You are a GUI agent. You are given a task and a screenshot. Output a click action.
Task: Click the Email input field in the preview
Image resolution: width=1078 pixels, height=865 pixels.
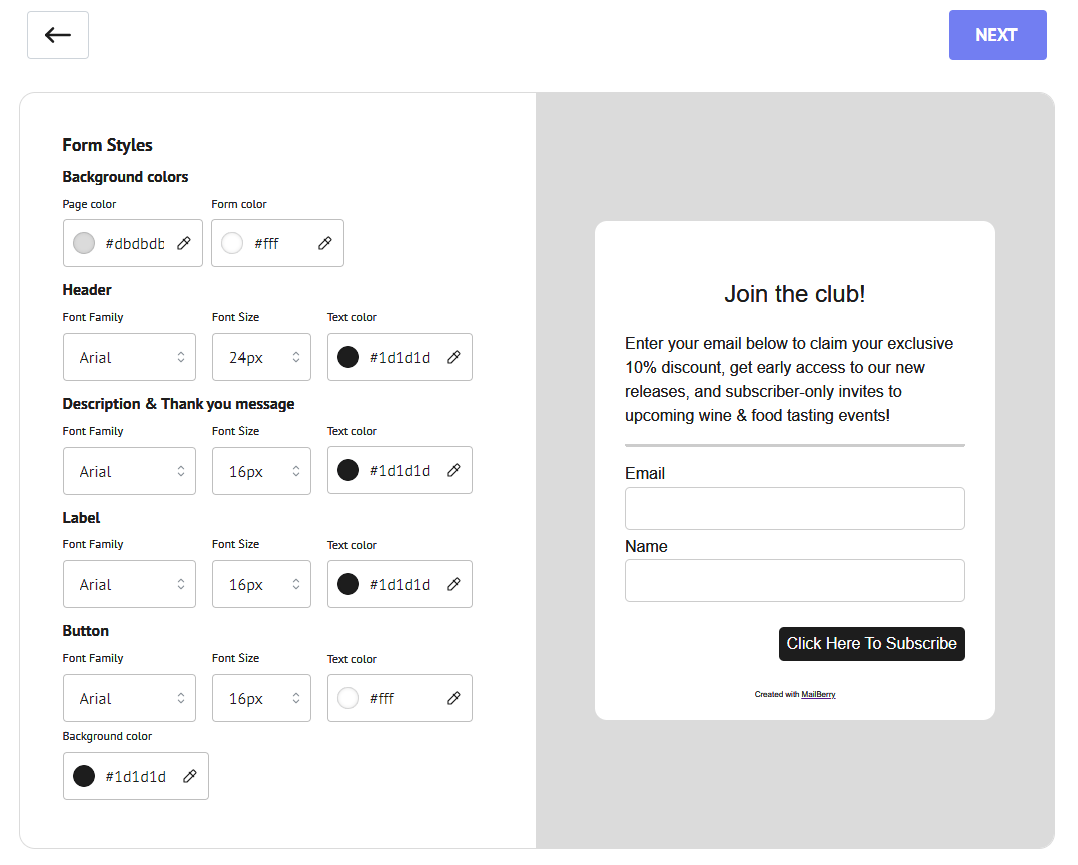pos(794,508)
